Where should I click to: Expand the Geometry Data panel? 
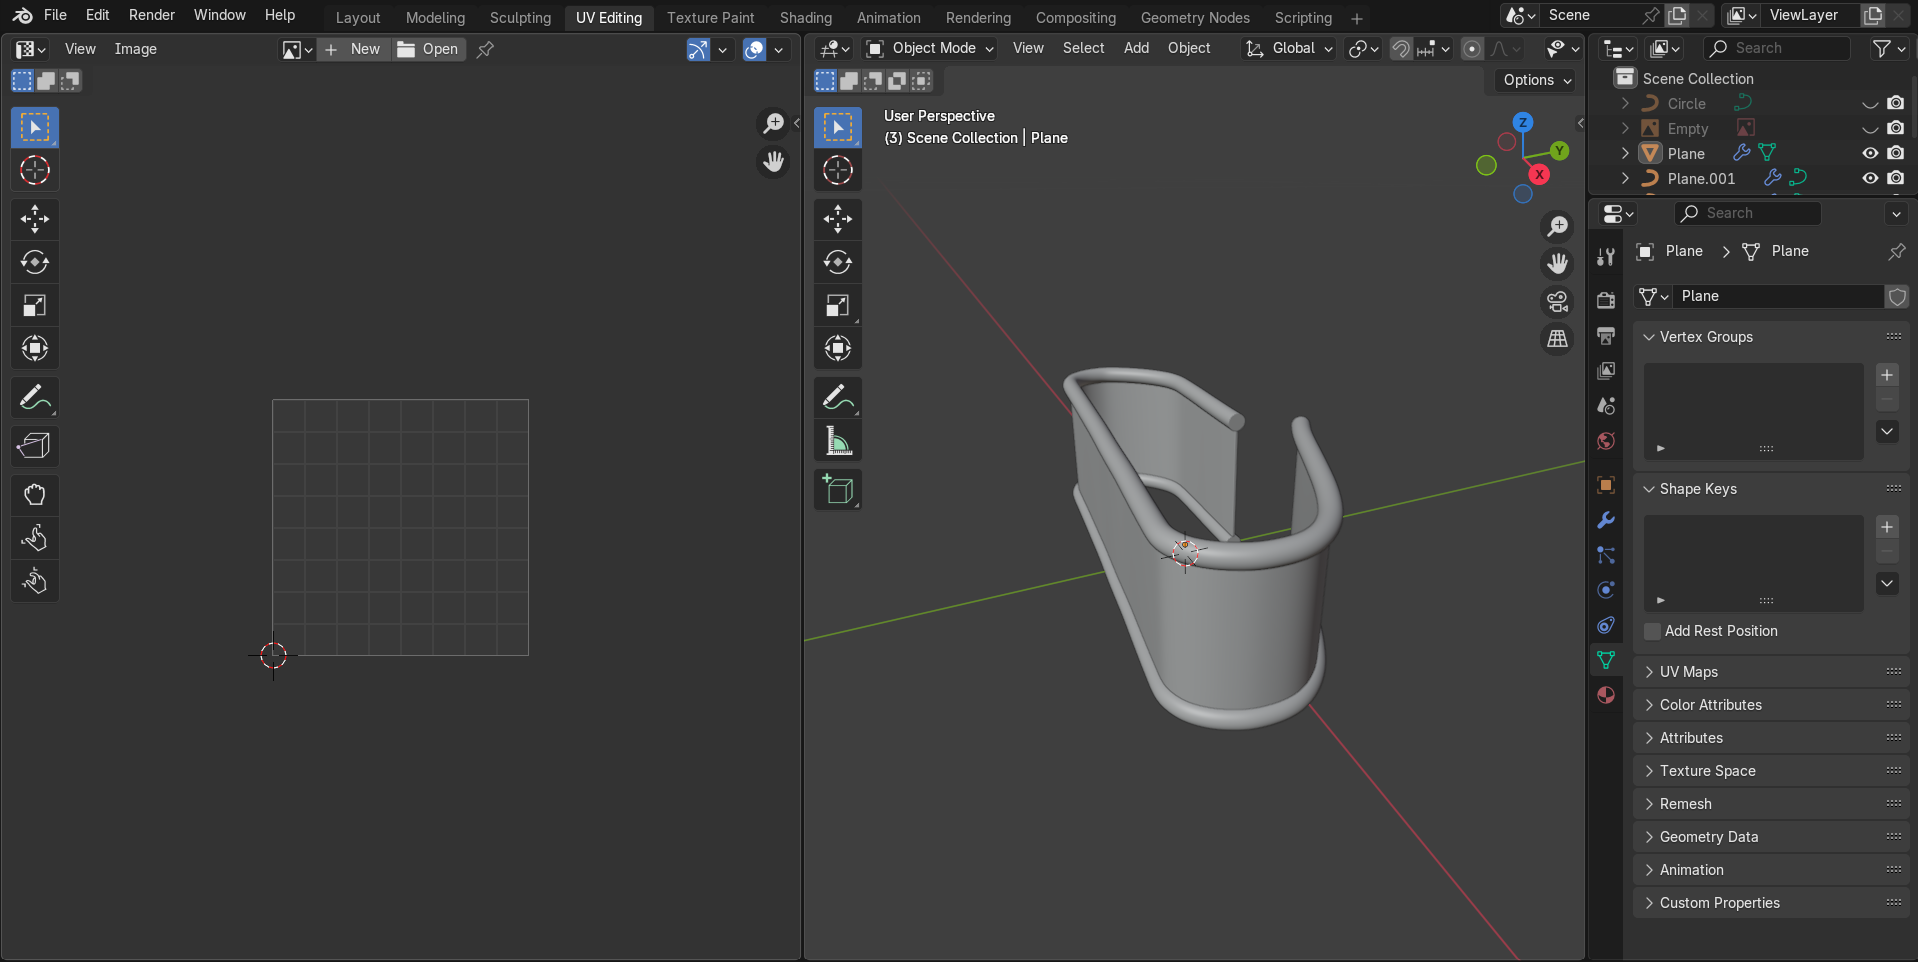pyautogui.click(x=1708, y=837)
